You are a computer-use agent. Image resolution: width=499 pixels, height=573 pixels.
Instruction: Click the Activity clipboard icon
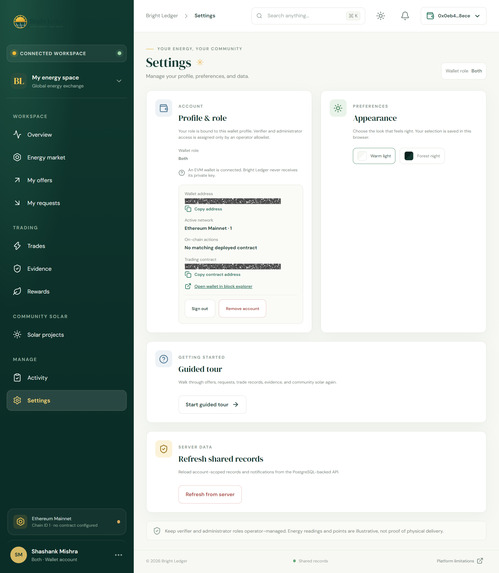point(17,377)
